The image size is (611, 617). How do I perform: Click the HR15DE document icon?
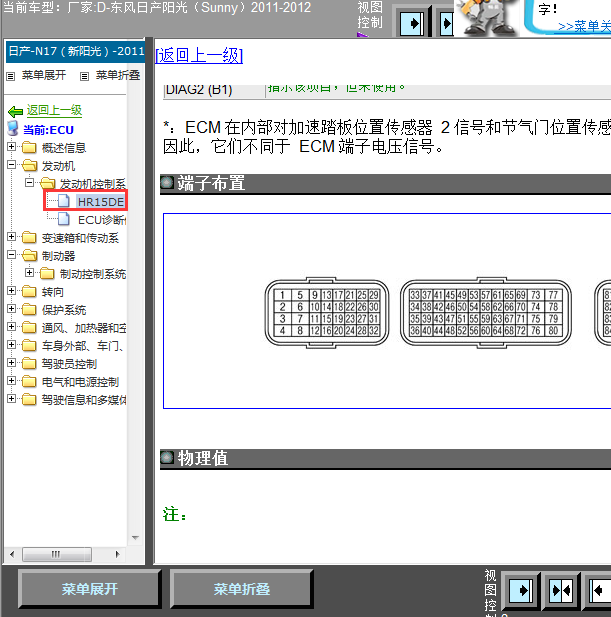tap(64, 201)
